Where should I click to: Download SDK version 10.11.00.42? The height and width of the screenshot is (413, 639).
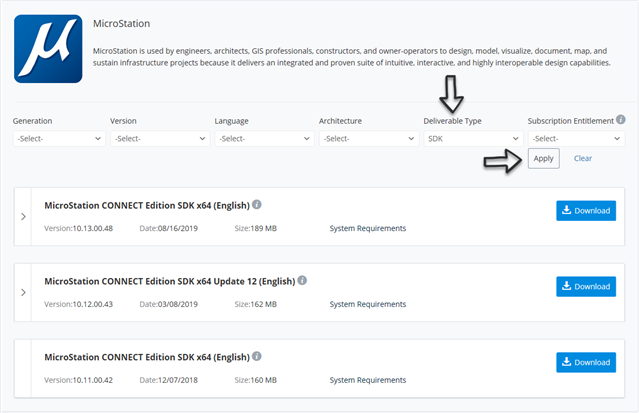(x=586, y=362)
